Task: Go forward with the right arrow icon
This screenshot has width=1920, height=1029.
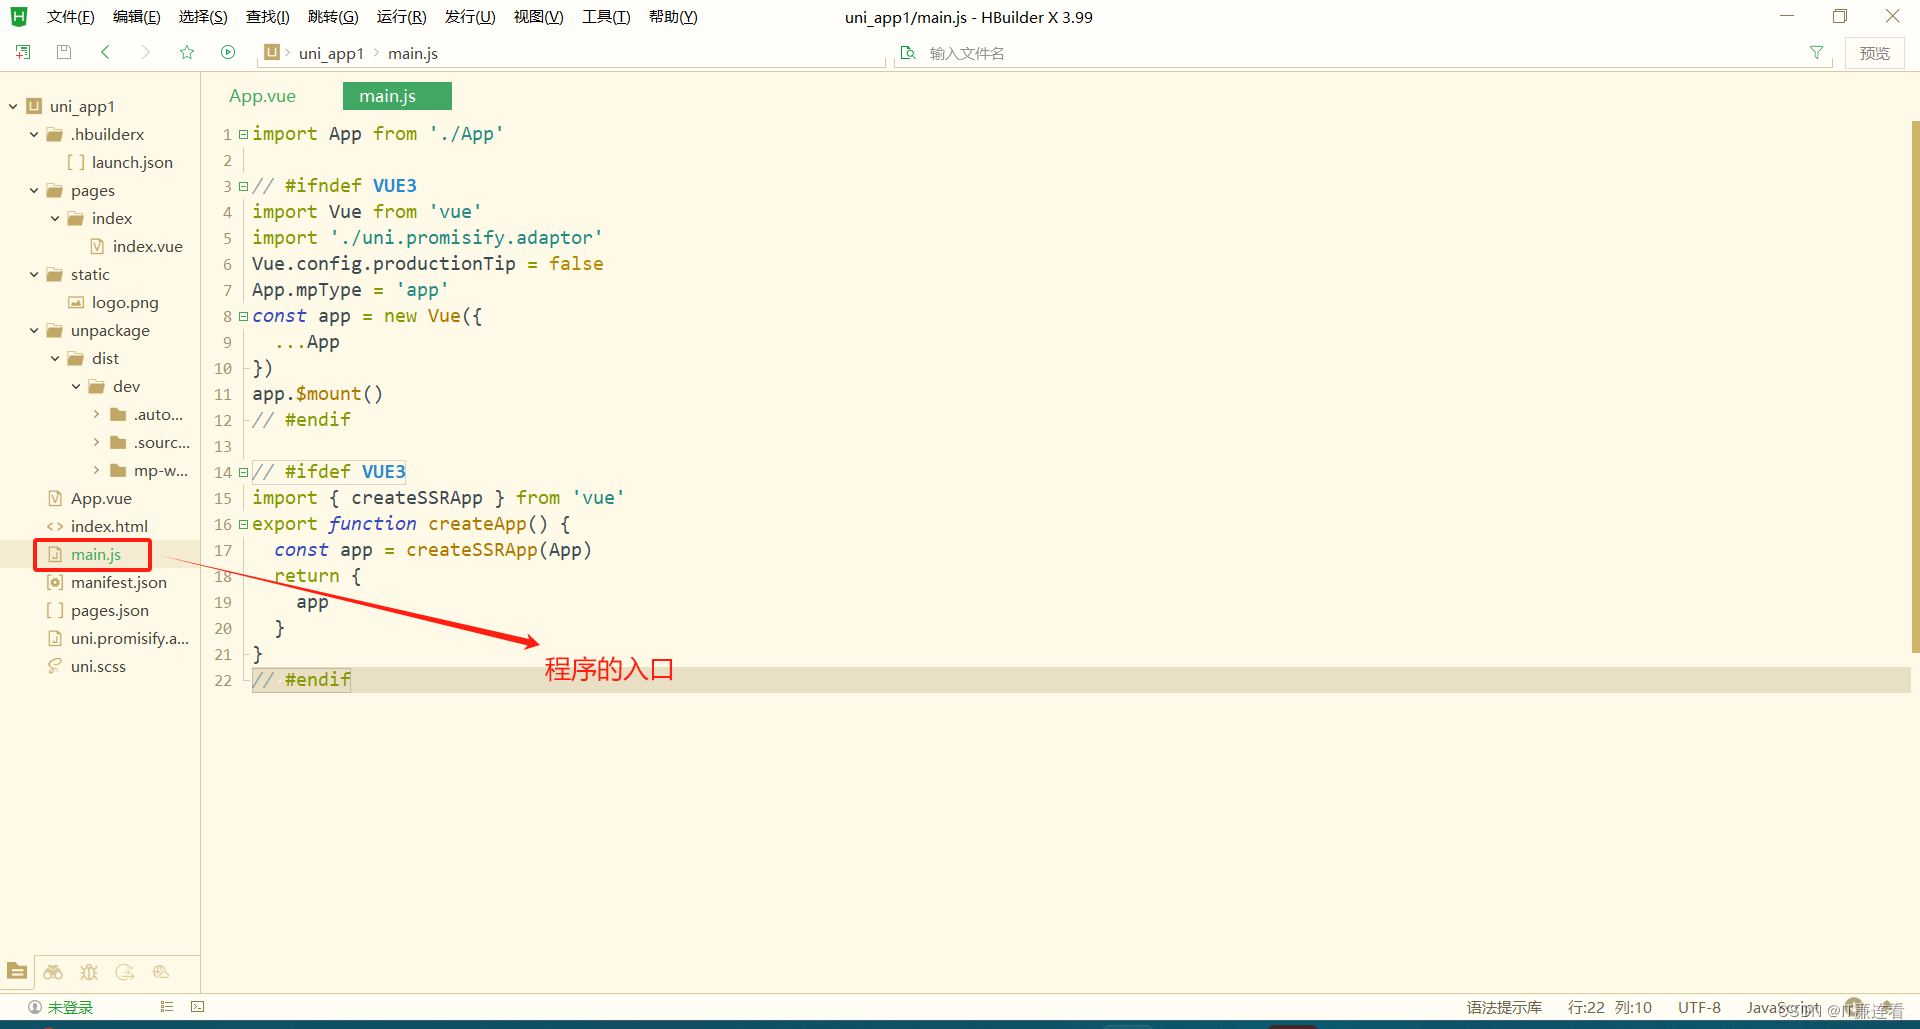Action: (x=146, y=52)
